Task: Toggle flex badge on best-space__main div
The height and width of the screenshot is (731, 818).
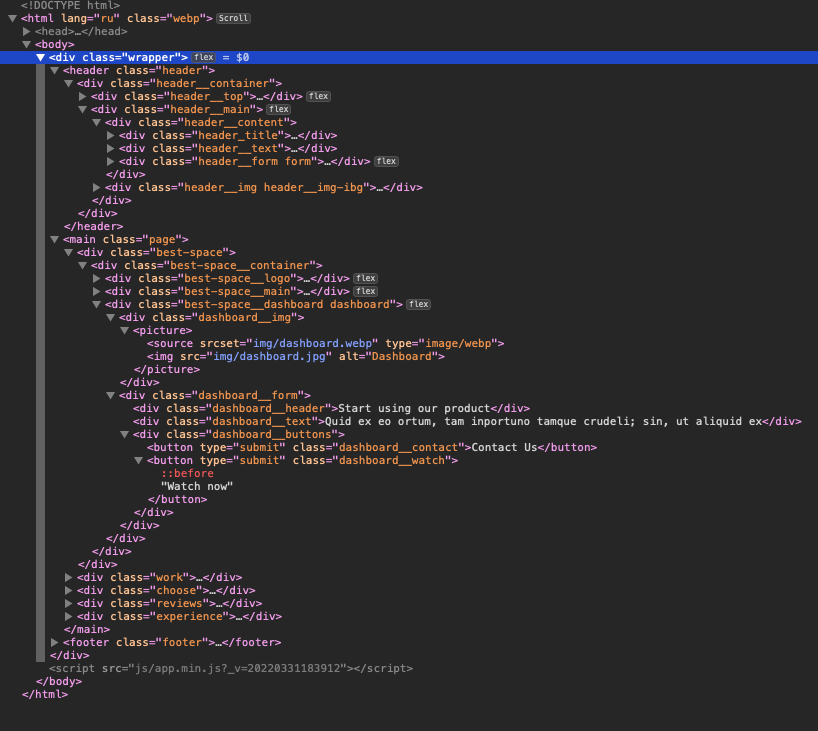Action: point(365,292)
